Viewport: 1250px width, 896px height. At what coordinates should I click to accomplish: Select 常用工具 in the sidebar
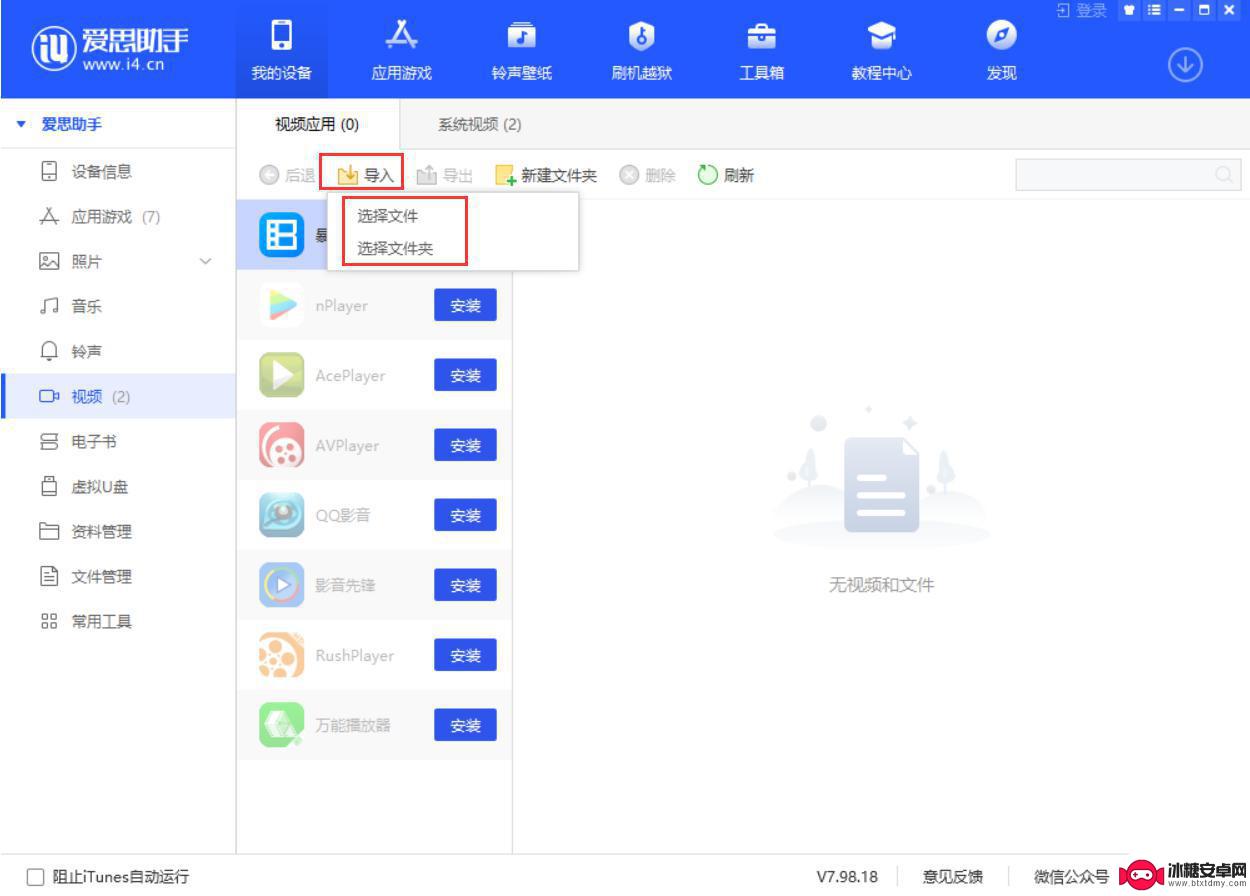point(118,621)
